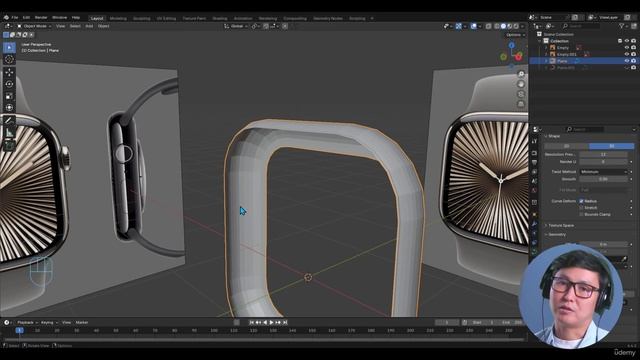Image resolution: width=640 pixels, height=360 pixels.
Task: Switch perspective/orthographic grid icon in viewport
Action: click(x=521, y=104)
